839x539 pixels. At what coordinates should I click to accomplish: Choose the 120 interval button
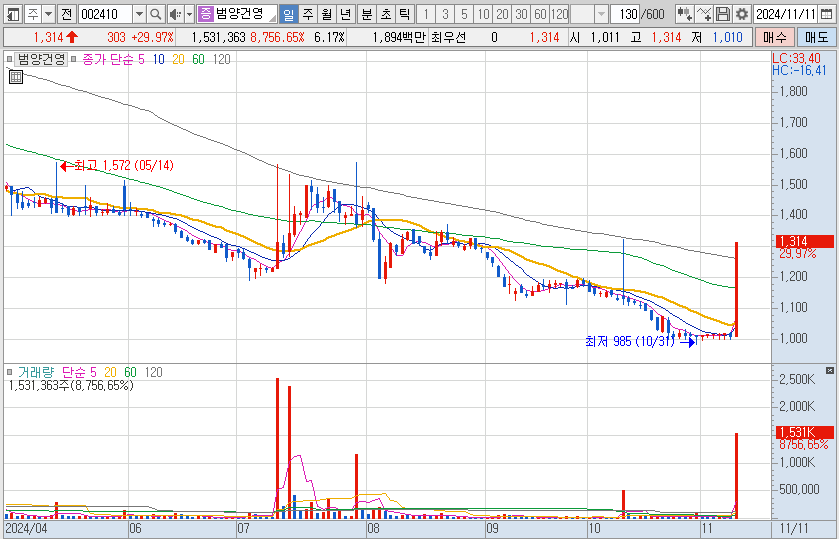tap(560, 14)
